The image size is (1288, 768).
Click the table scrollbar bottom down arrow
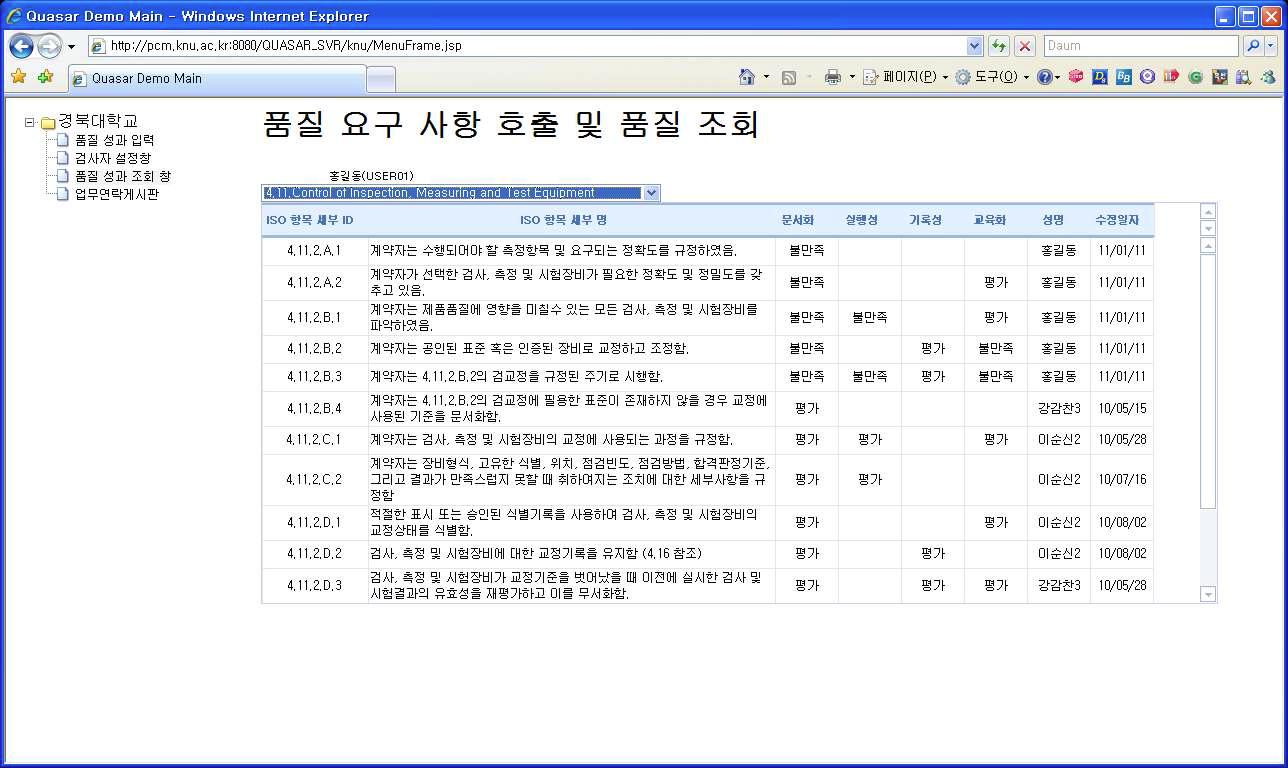tap(1207, 595)
